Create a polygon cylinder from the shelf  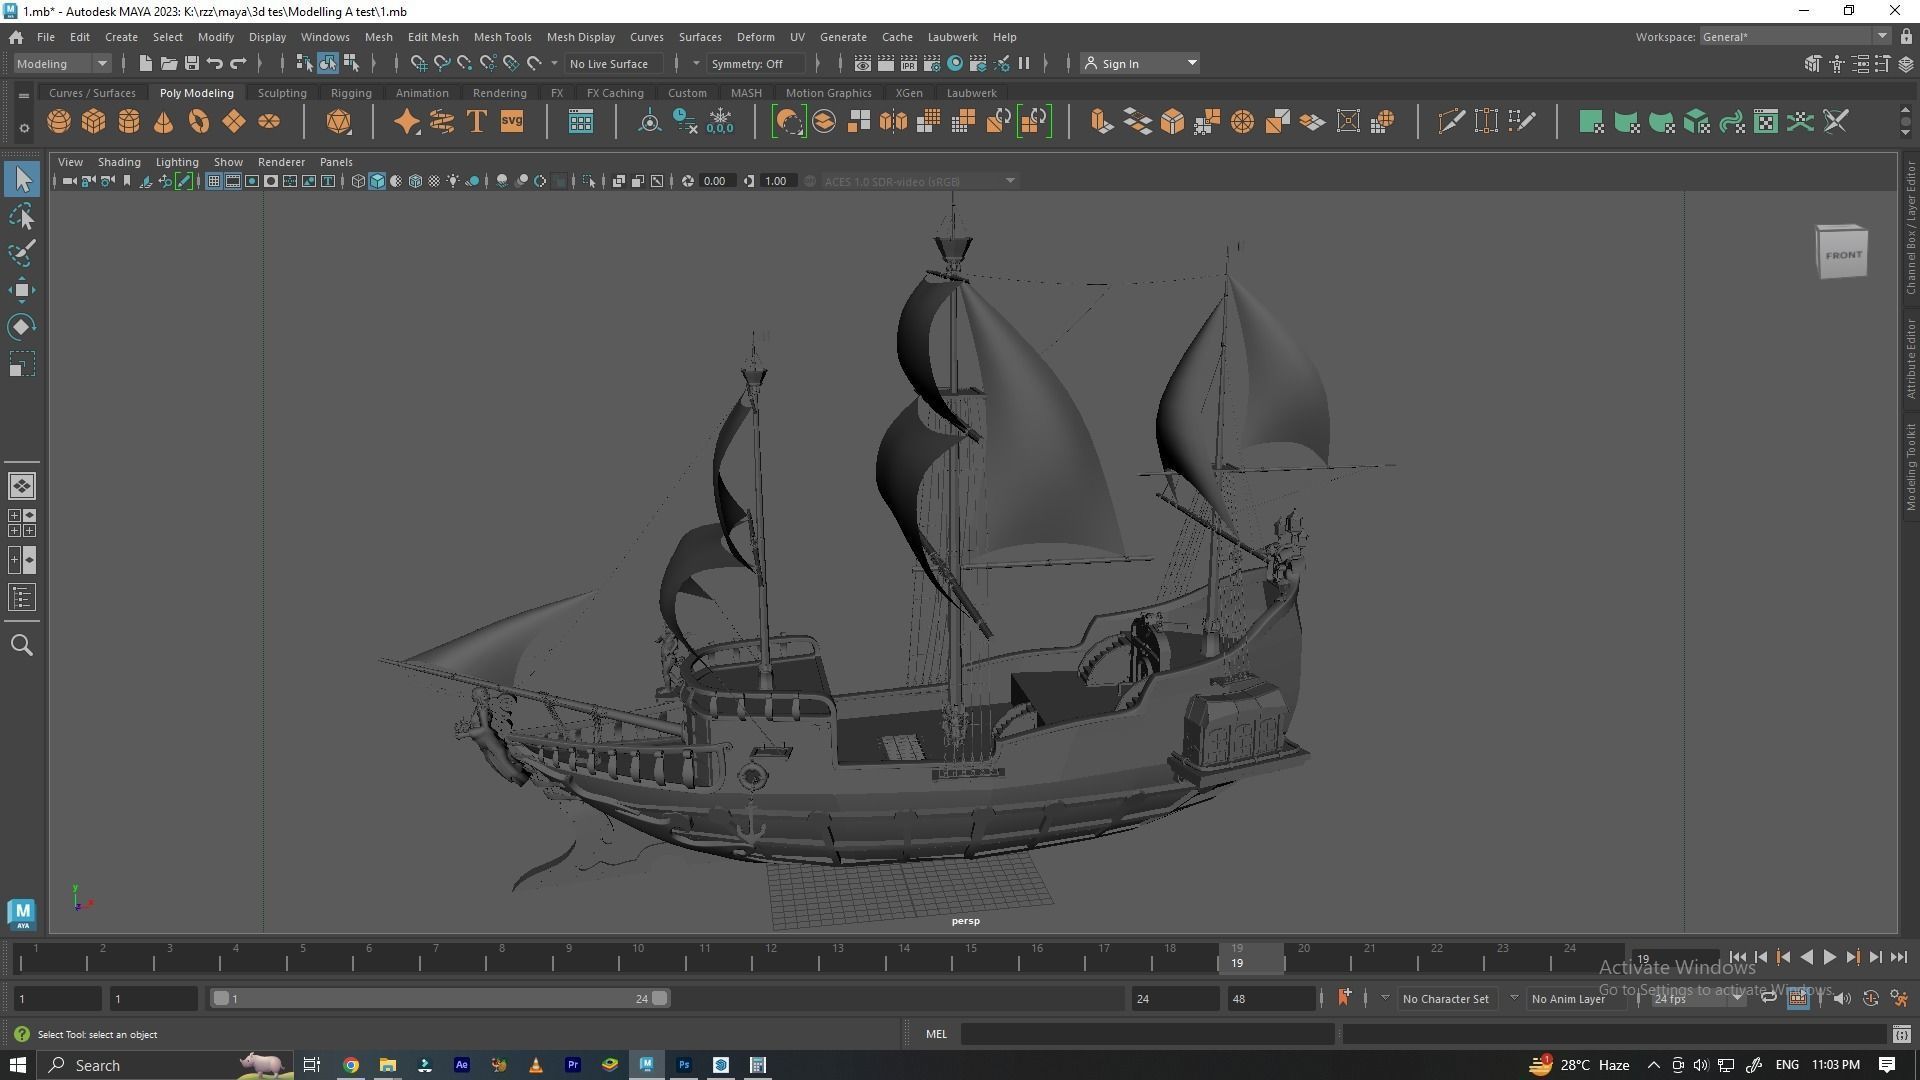click(129, 122)
